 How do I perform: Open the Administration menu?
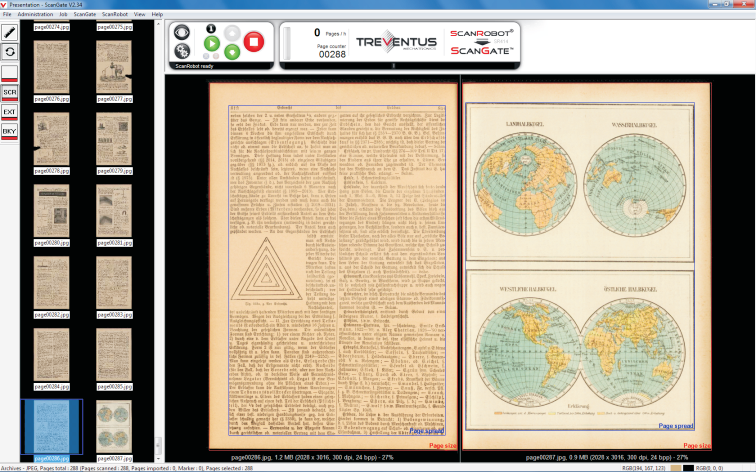tap(36, 15)
